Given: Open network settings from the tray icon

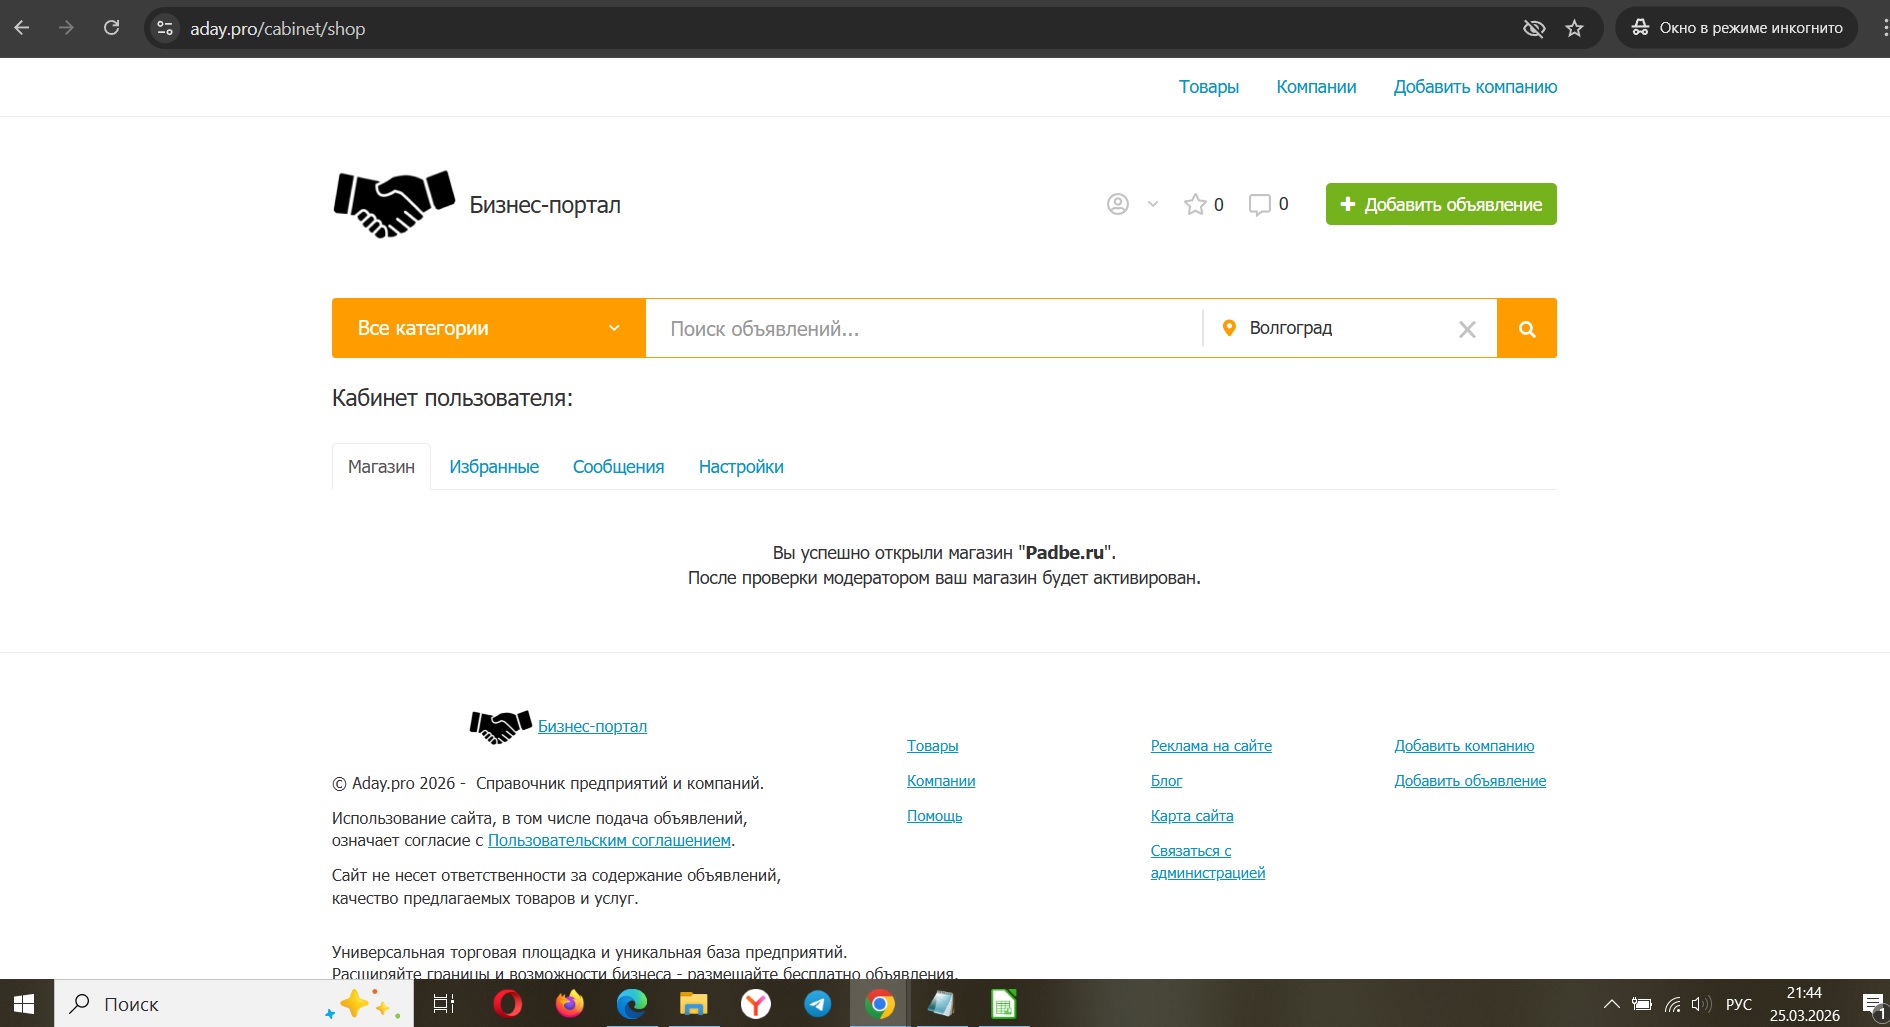Looking at the screenshot, I should [x=1672, y=1004].
